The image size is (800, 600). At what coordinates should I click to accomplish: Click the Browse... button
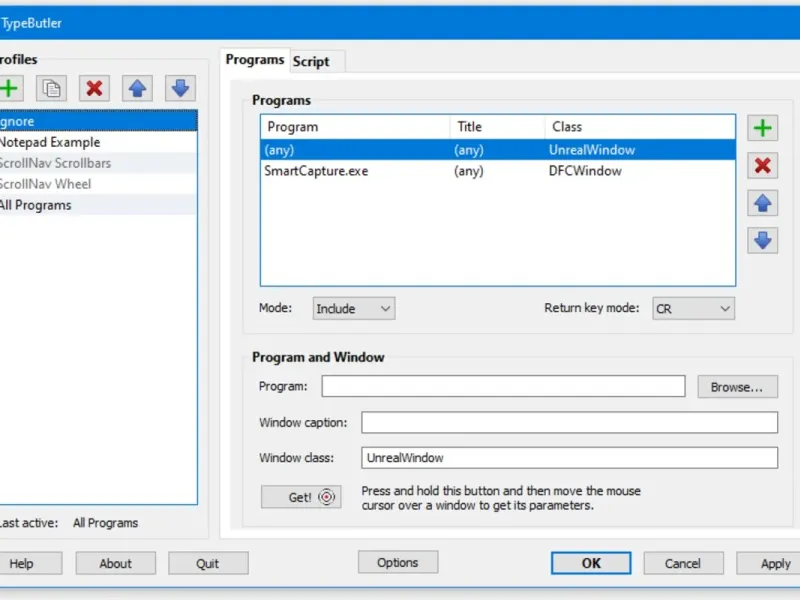click(x=737, y=387)
